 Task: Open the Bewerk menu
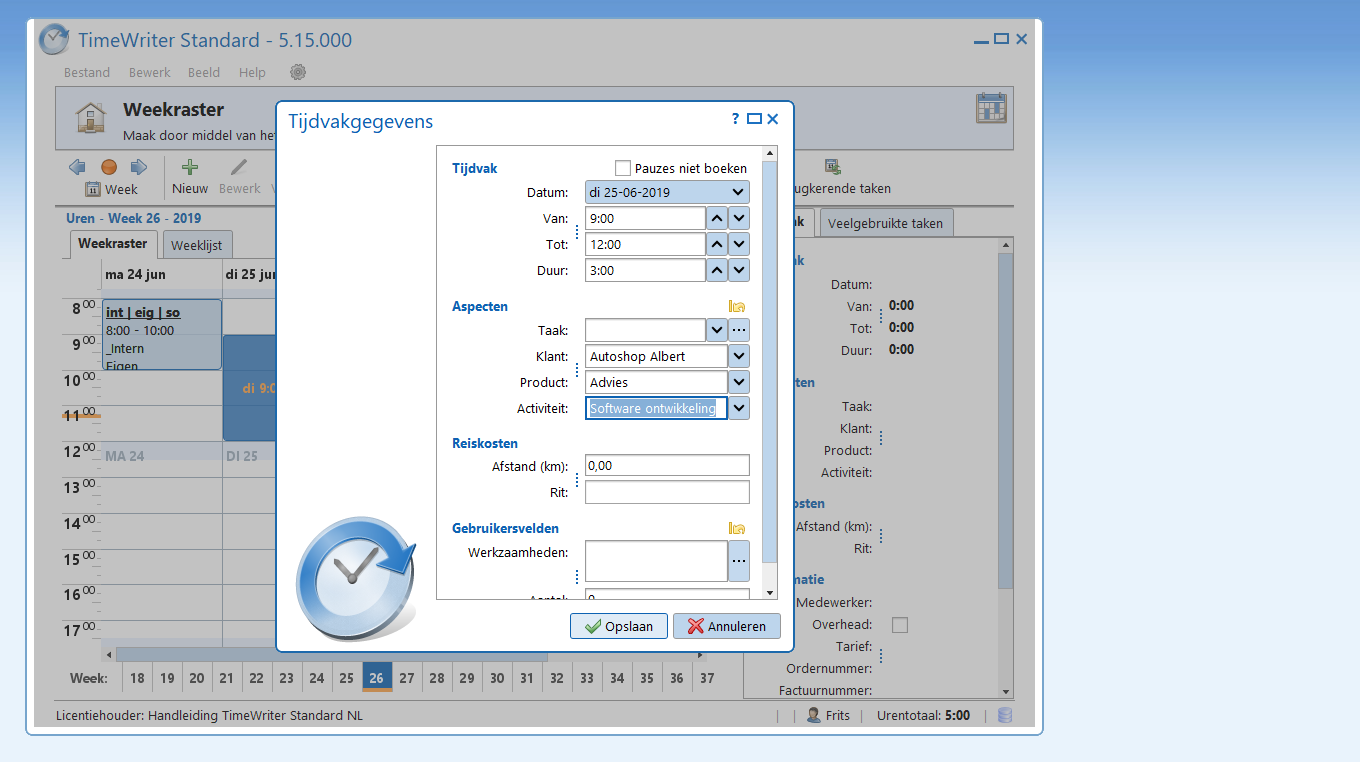tap(149, 72)
